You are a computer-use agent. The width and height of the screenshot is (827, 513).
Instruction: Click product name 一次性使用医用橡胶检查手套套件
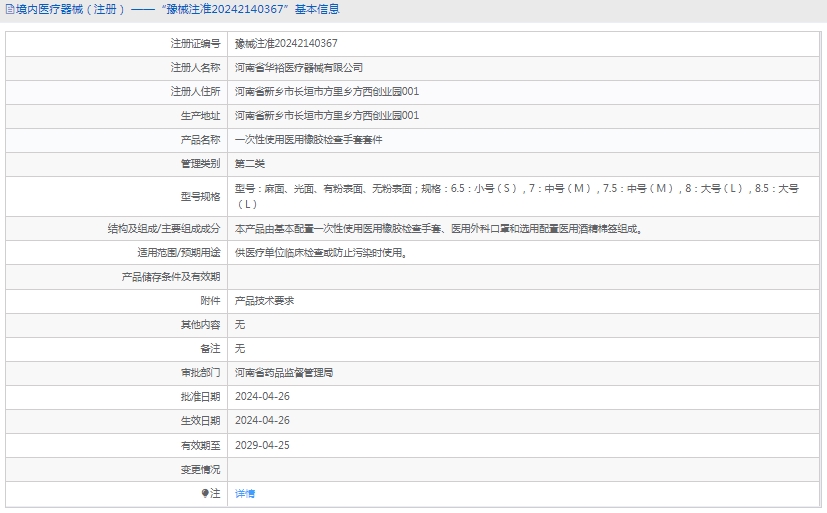click(308, 140)
